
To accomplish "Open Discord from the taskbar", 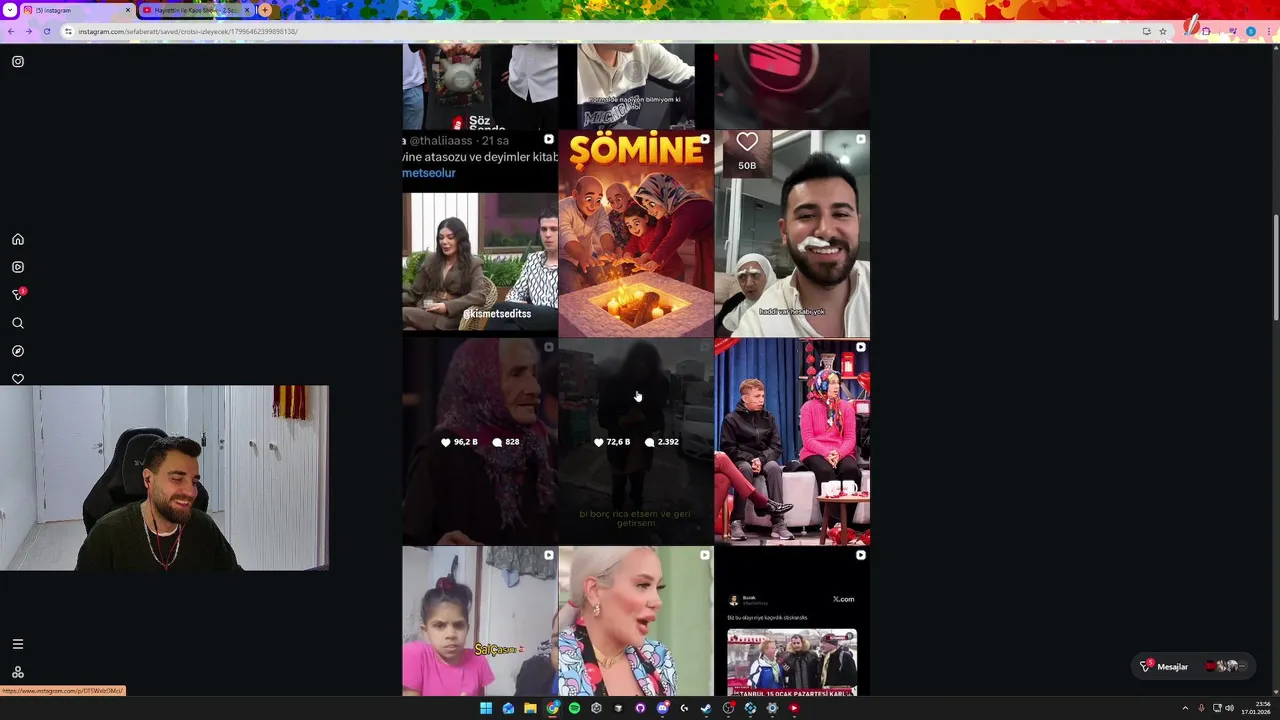I will pos(662,708).
